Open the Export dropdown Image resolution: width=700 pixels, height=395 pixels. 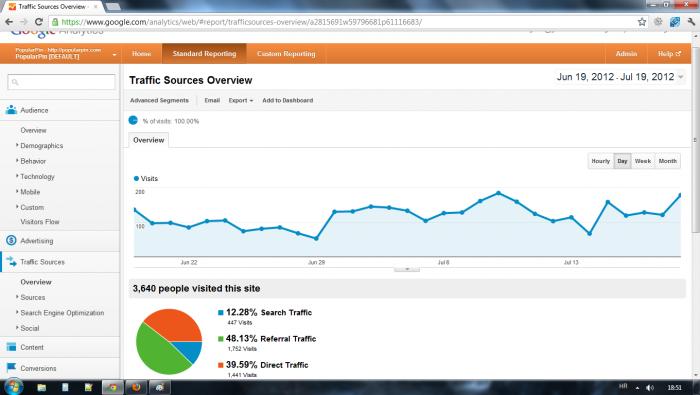click(241, 100)
